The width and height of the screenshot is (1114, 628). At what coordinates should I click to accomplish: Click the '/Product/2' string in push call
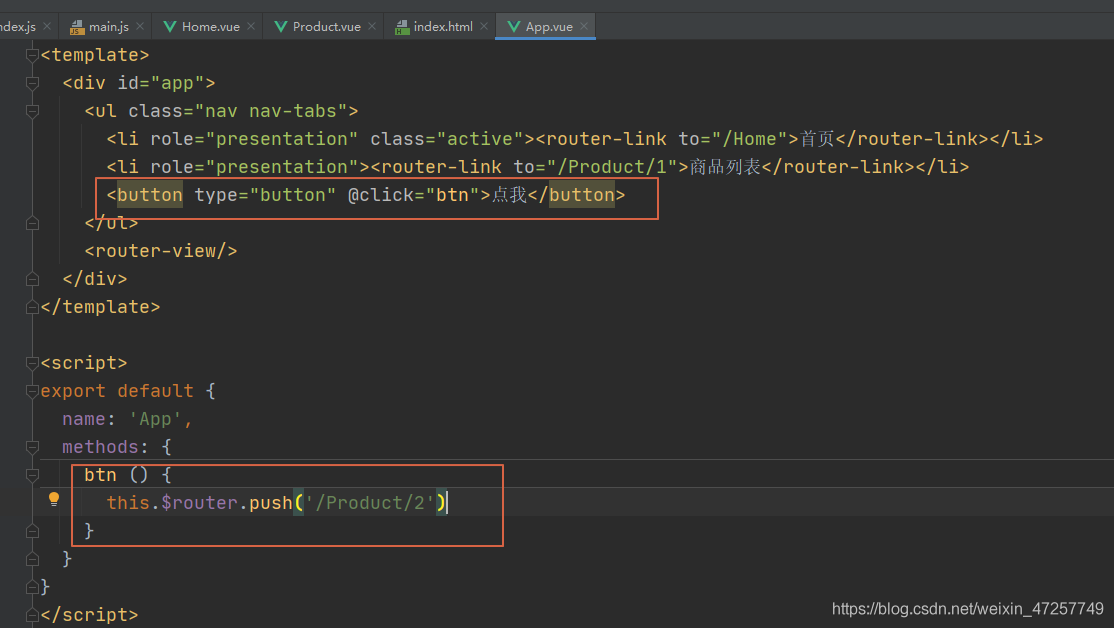coord(369,503)
